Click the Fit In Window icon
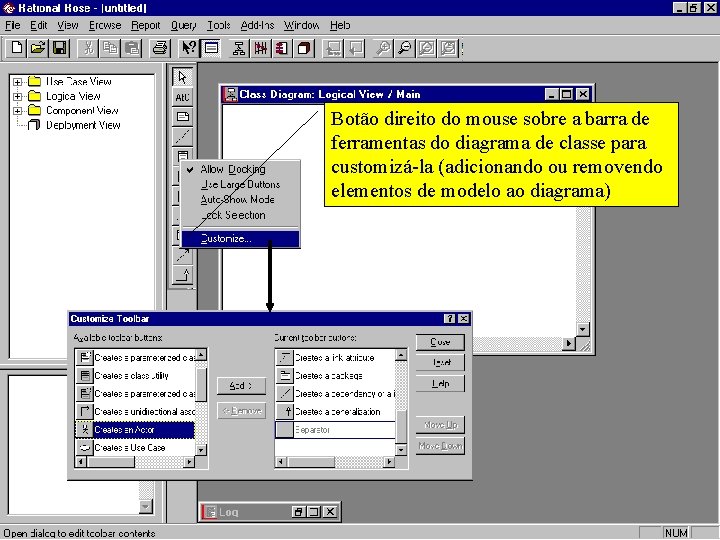720x540 pixels. tap(427, 48)
